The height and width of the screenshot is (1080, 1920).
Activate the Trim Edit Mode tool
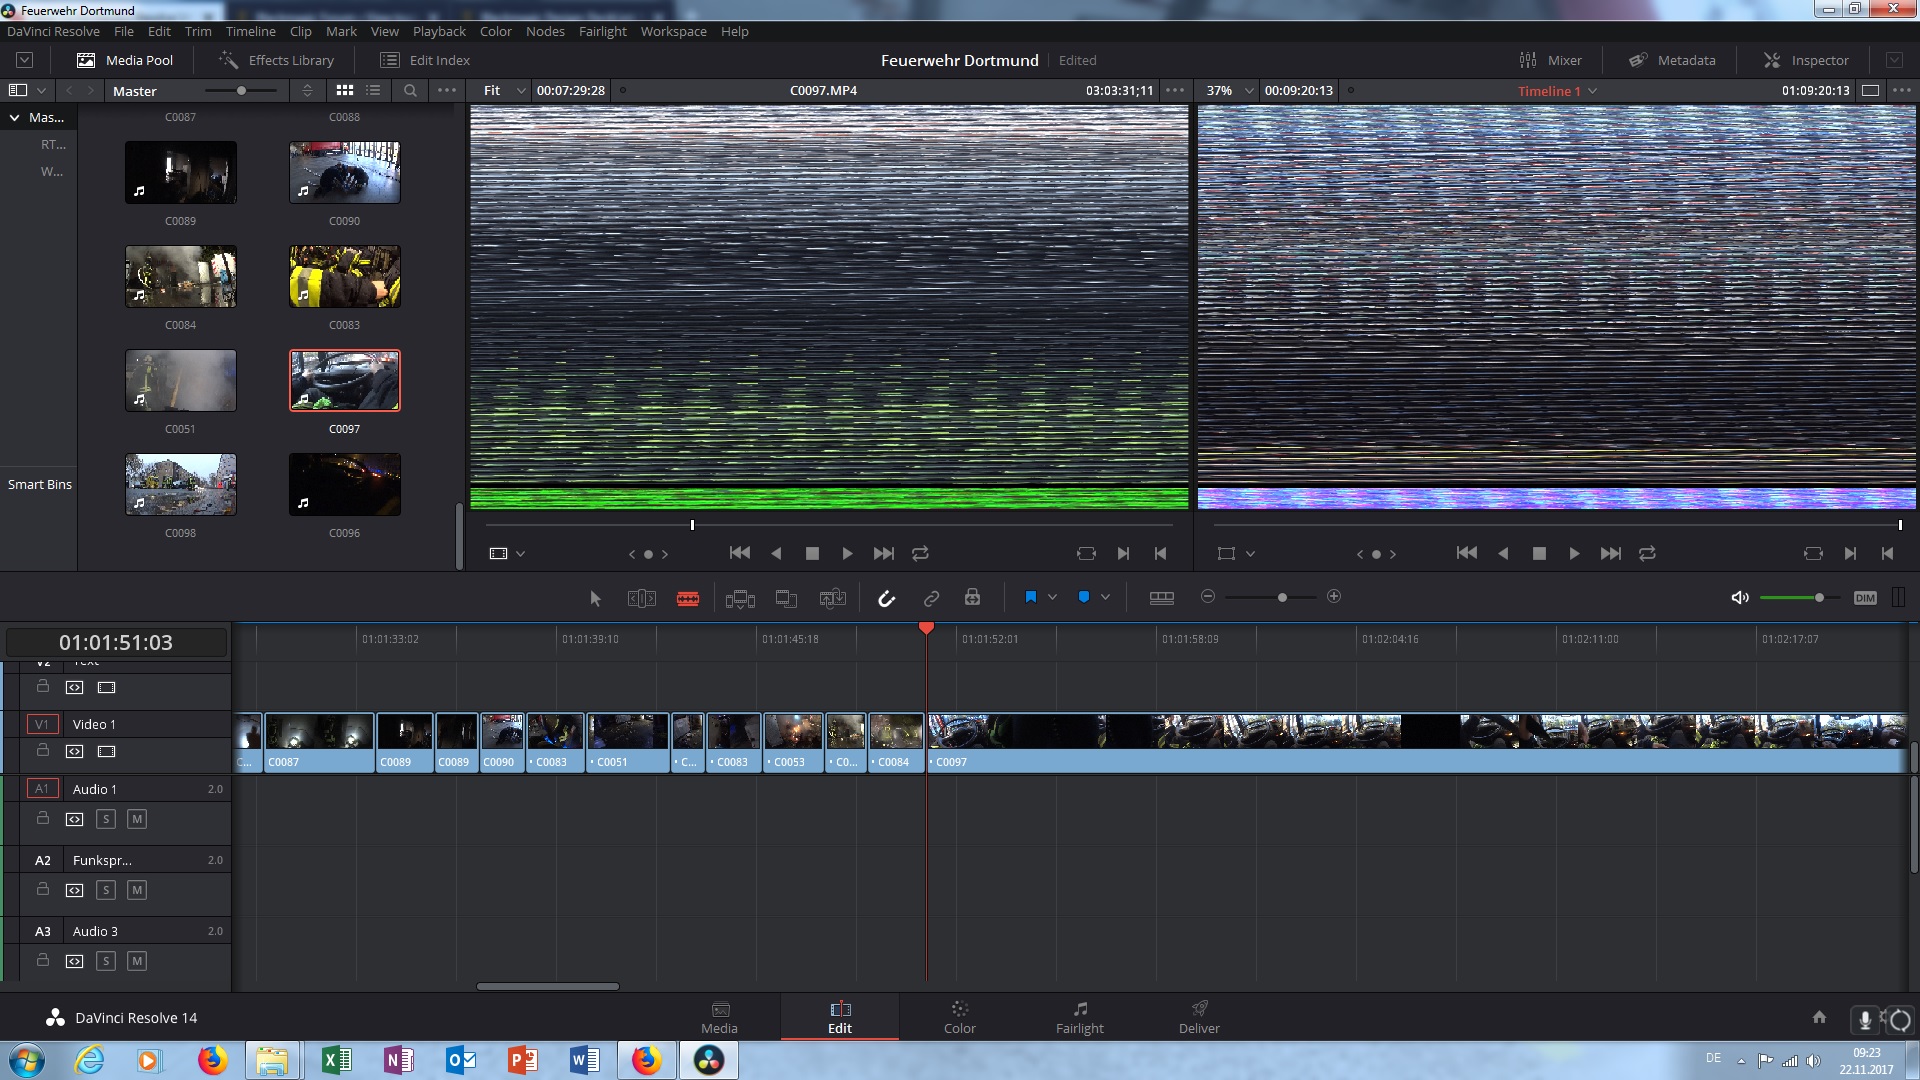[641, 598]
